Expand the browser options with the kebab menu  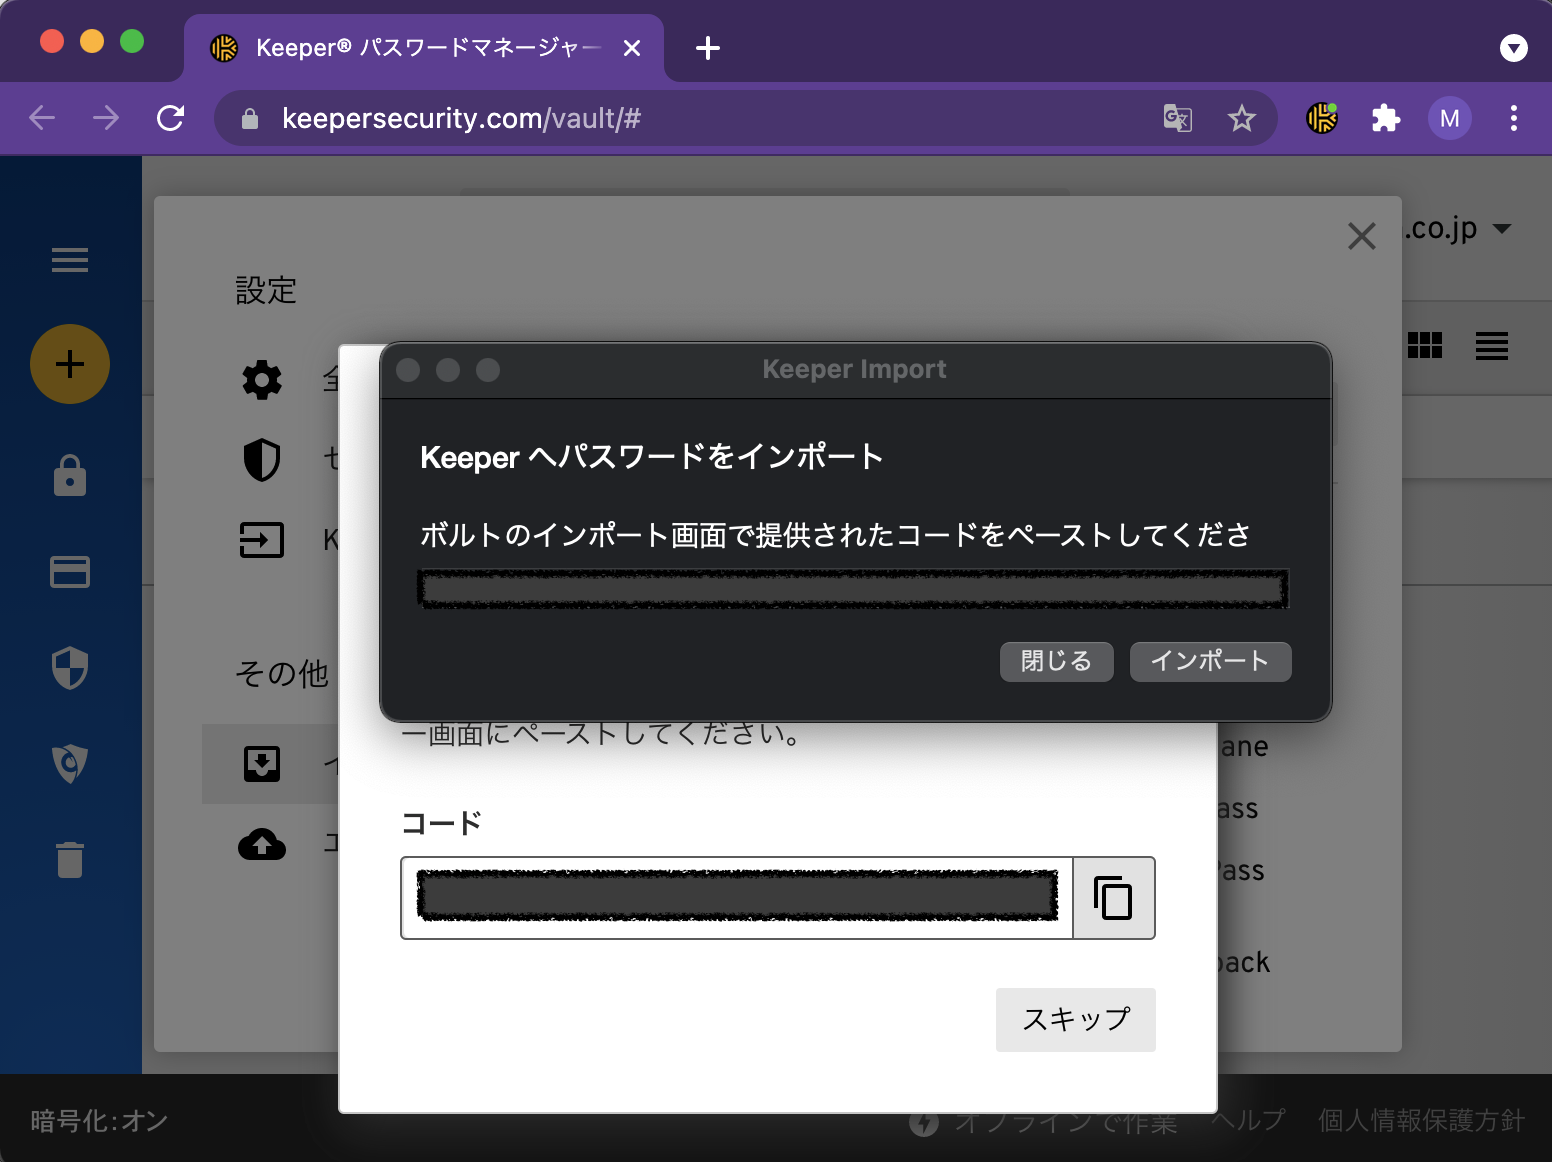[1514, 118]
